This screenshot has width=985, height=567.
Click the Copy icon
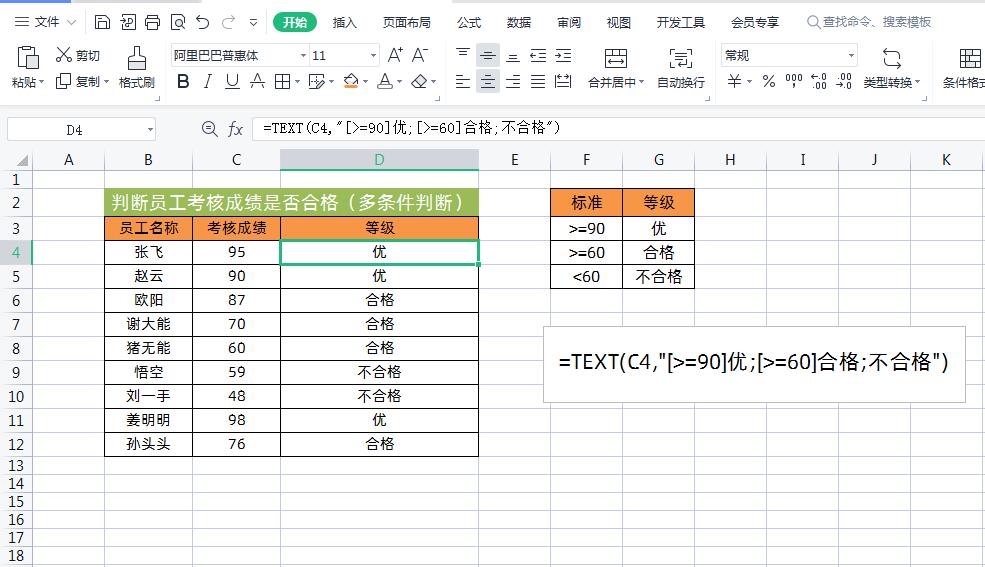tap(63, 81)
